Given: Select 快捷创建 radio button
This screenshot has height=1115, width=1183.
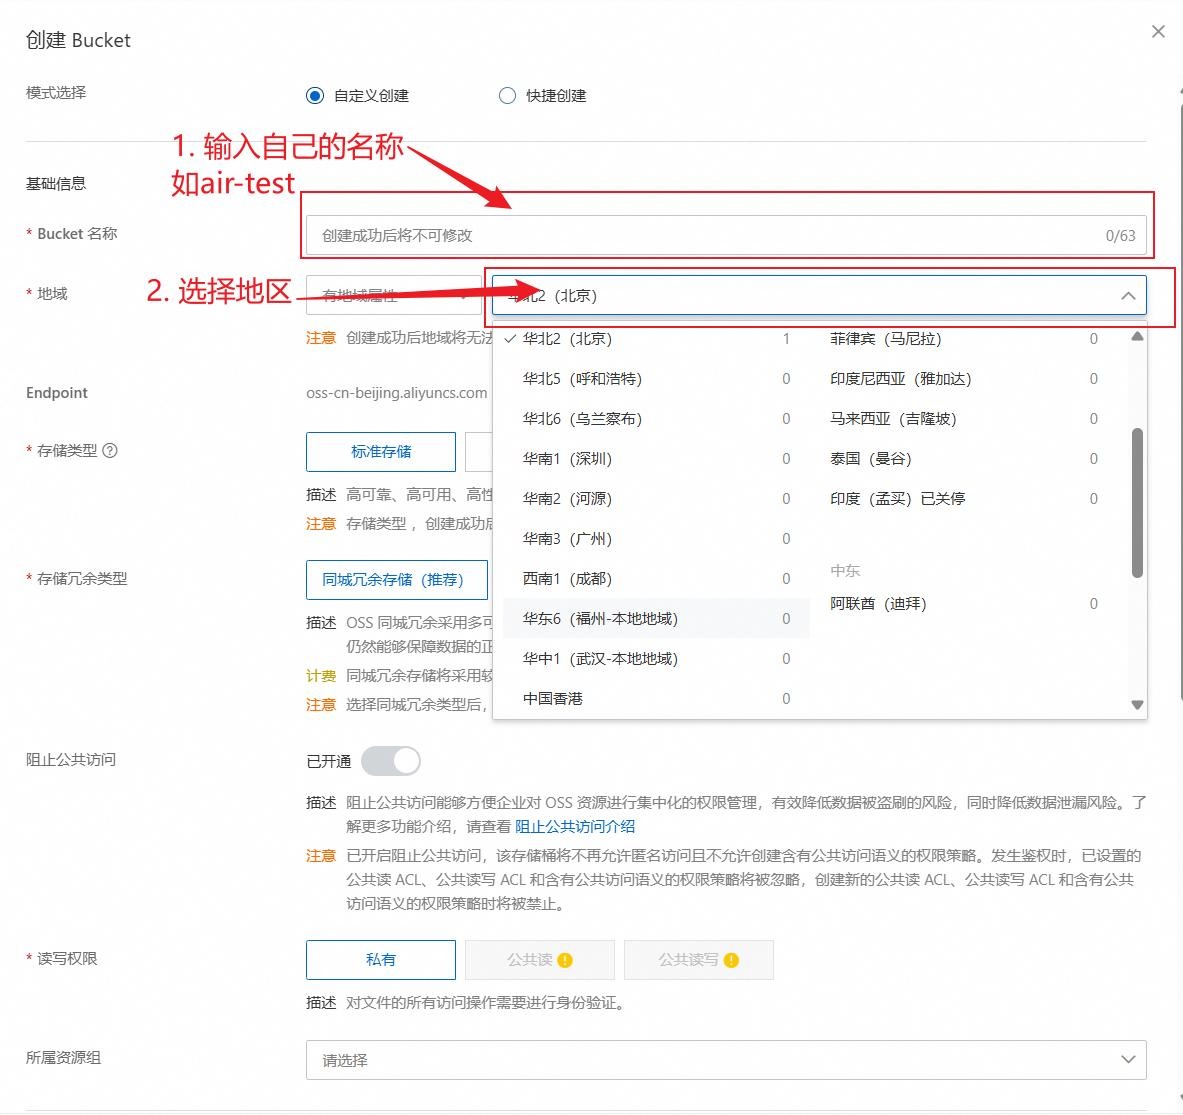Looking at the screenshot, I should [x=508, y=96].
